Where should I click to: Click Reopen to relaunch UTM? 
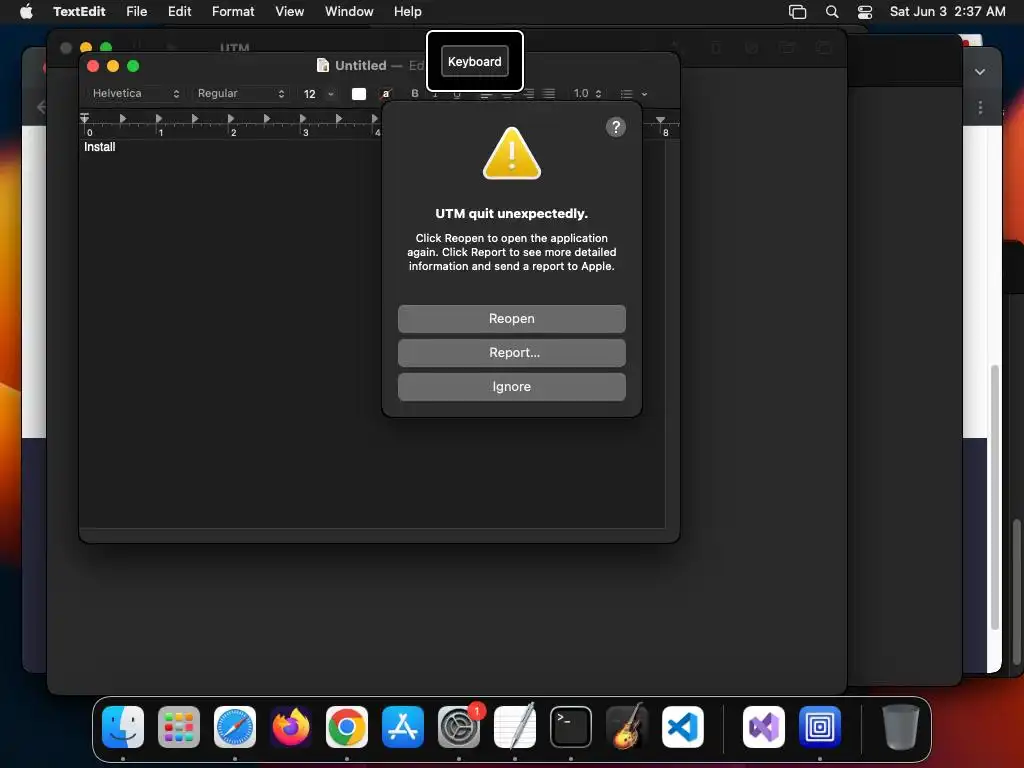pos(512,319)
